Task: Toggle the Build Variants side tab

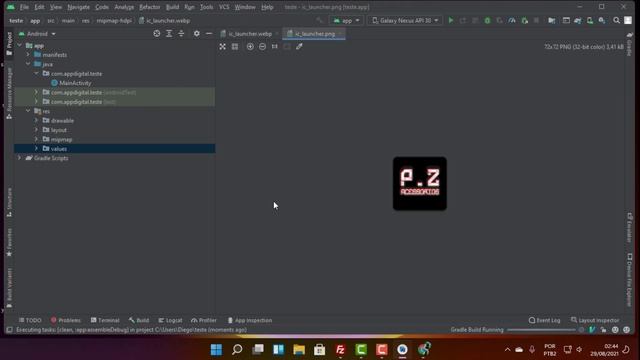Action: (x=9, y=288)
